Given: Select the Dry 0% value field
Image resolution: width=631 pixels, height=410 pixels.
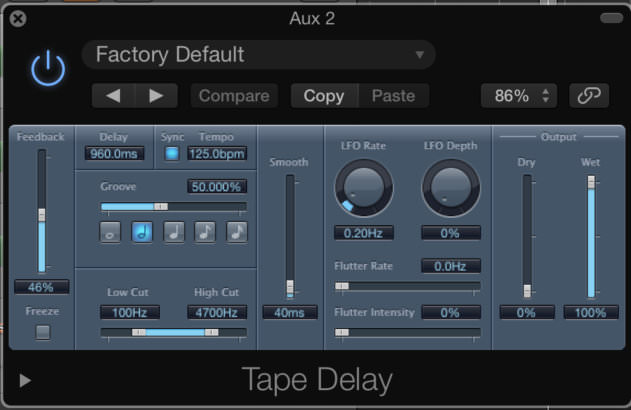Looking at the screenshot, I should click(x=527, y=312).
